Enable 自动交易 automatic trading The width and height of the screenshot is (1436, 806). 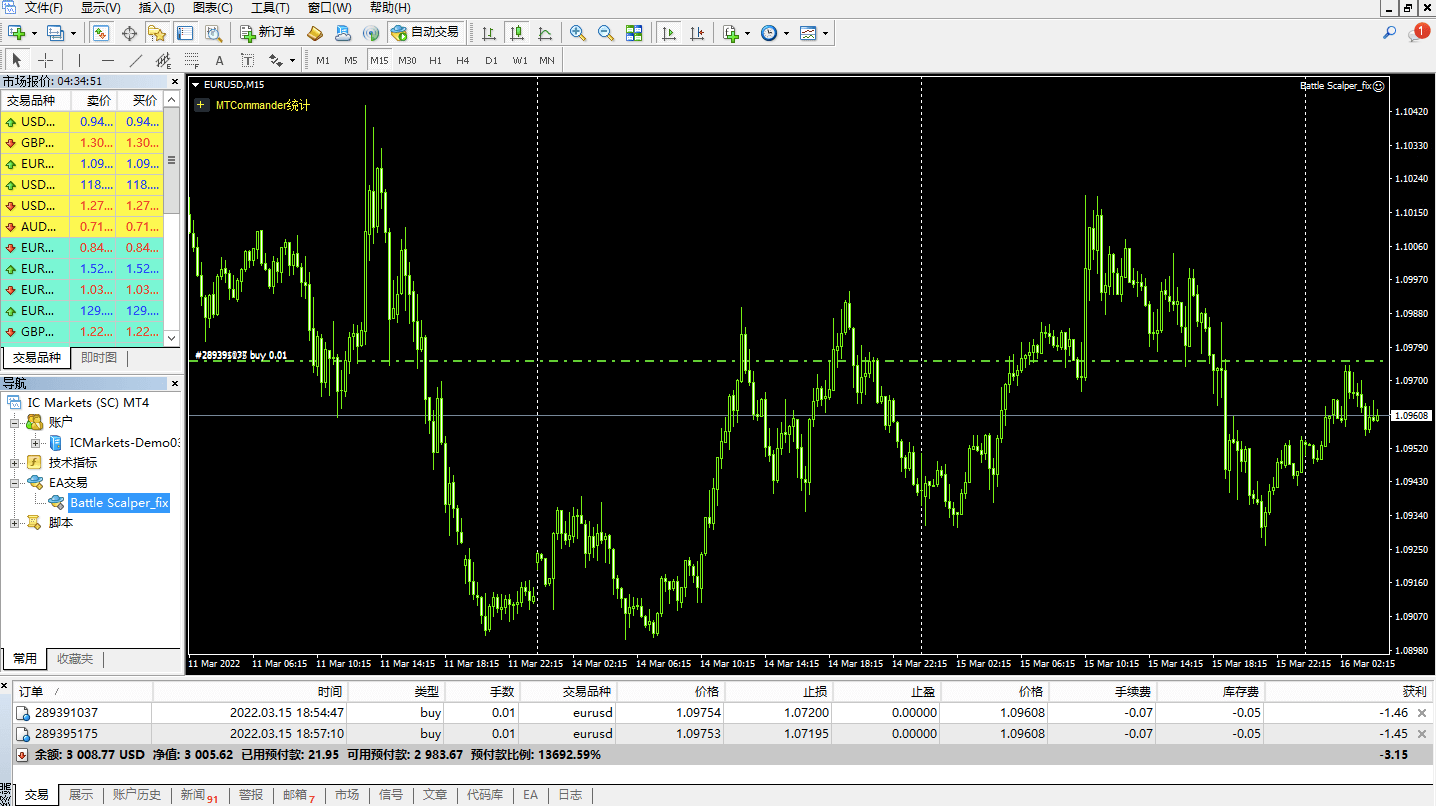pos(425,32)
